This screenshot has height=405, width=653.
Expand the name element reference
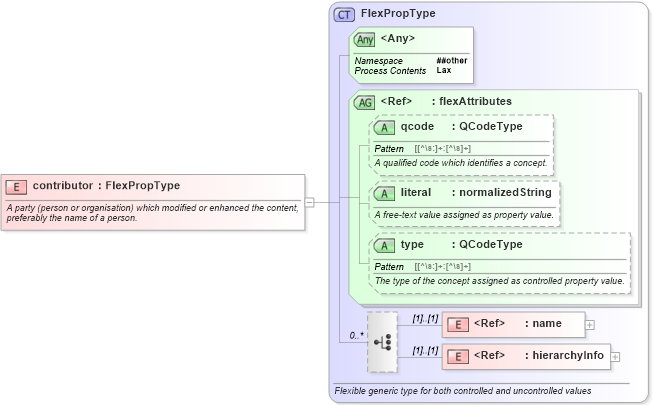[590, 325]
